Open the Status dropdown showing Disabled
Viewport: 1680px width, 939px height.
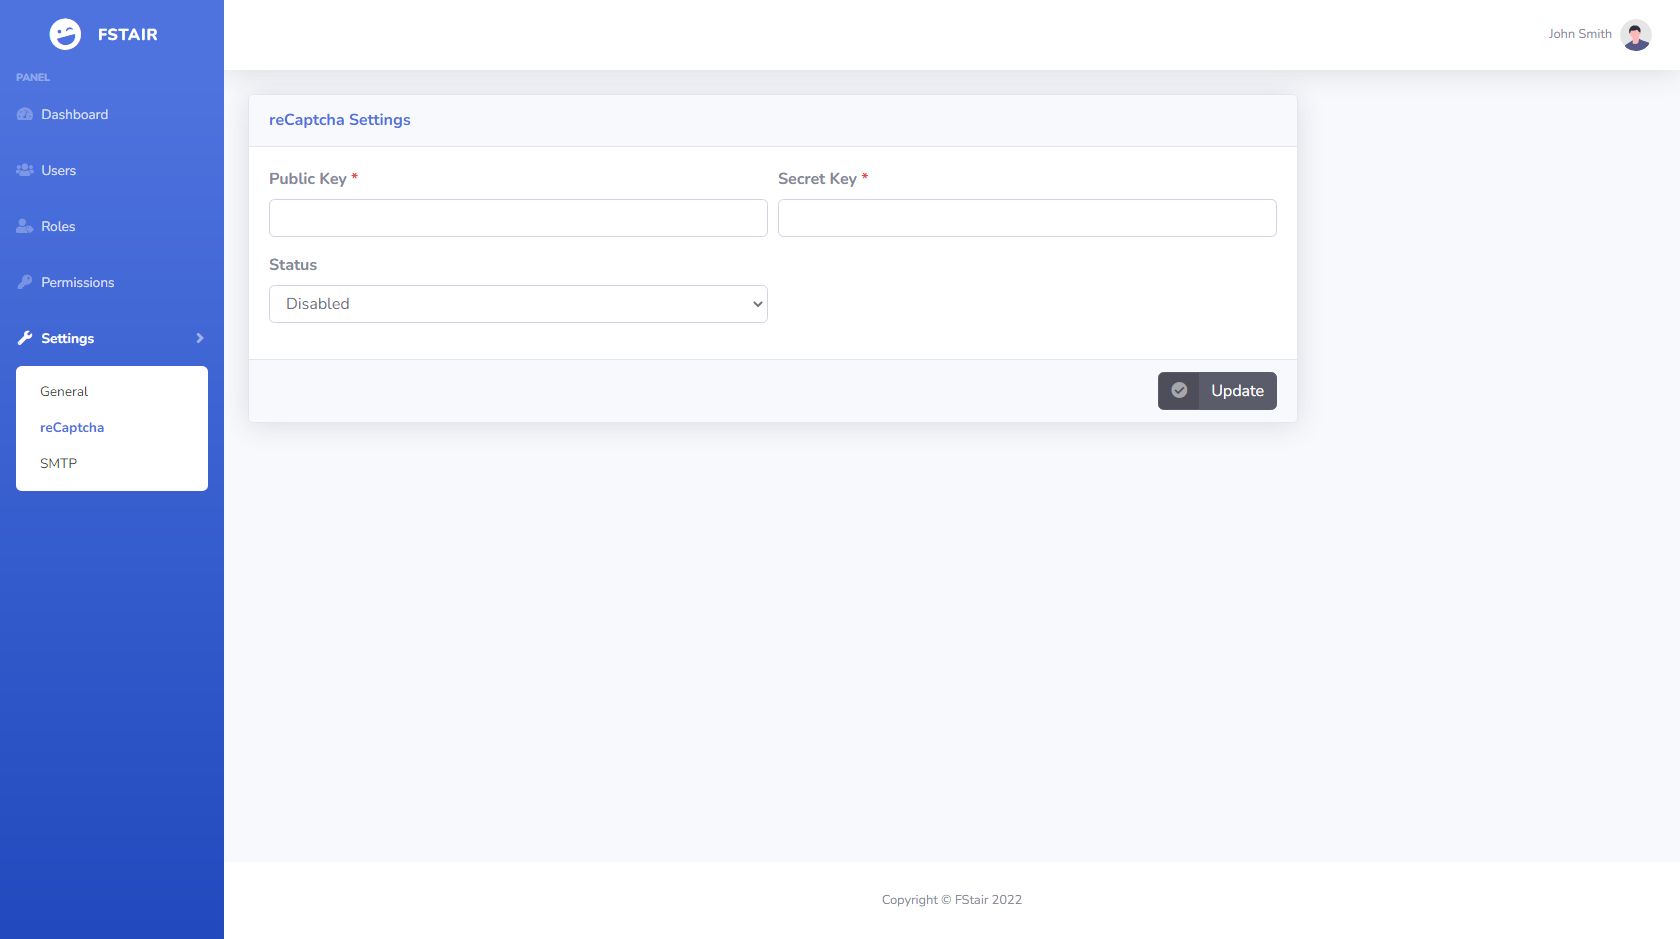(x=518, y=304)
